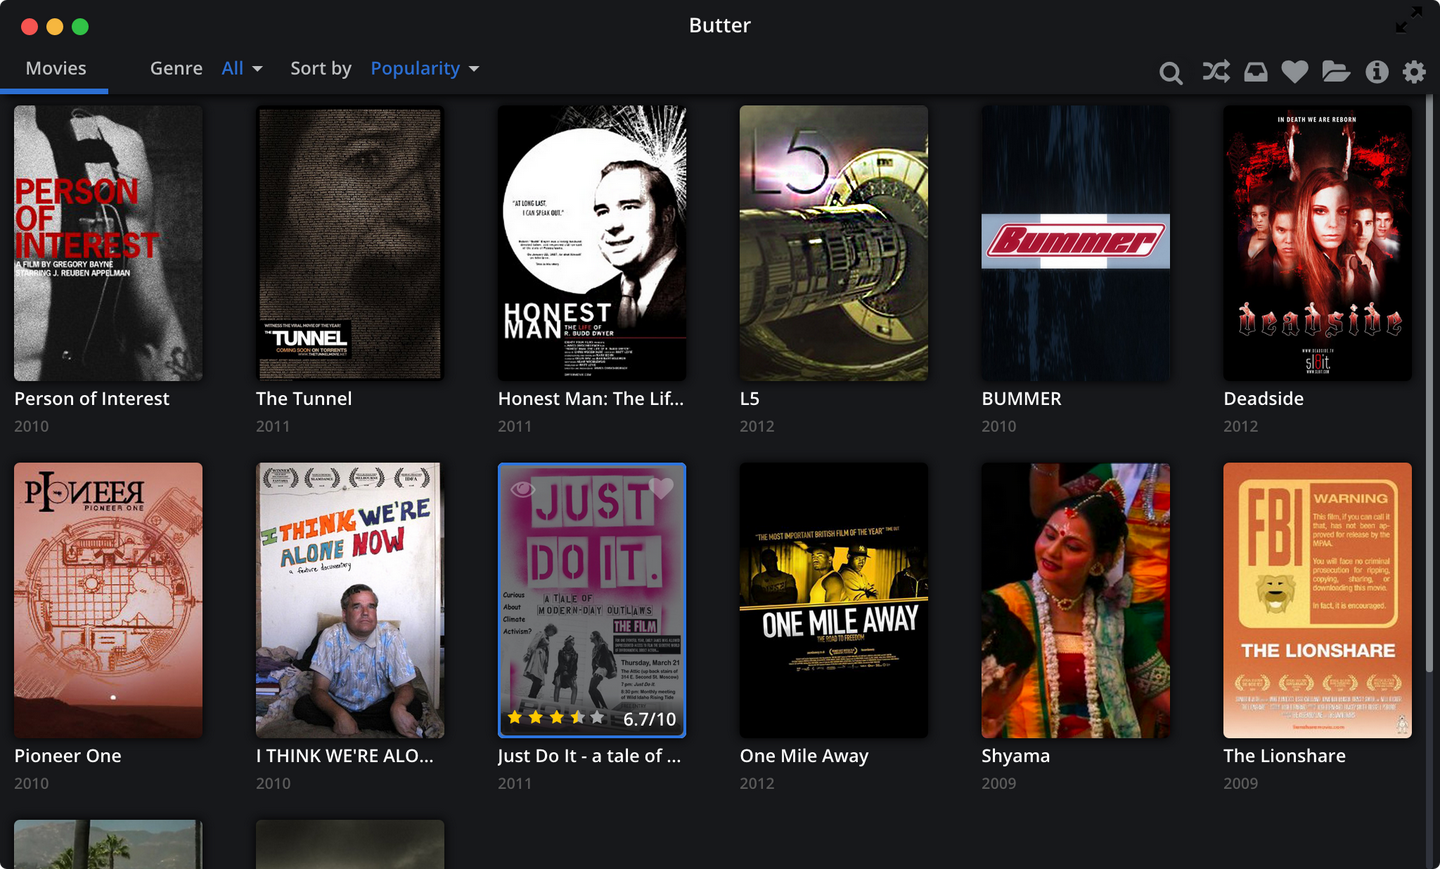Image resolution: width=1440 pixels, height=869 pixels.
Task: Open the search field with the magnifier icon
Action: click(1170, 72)
